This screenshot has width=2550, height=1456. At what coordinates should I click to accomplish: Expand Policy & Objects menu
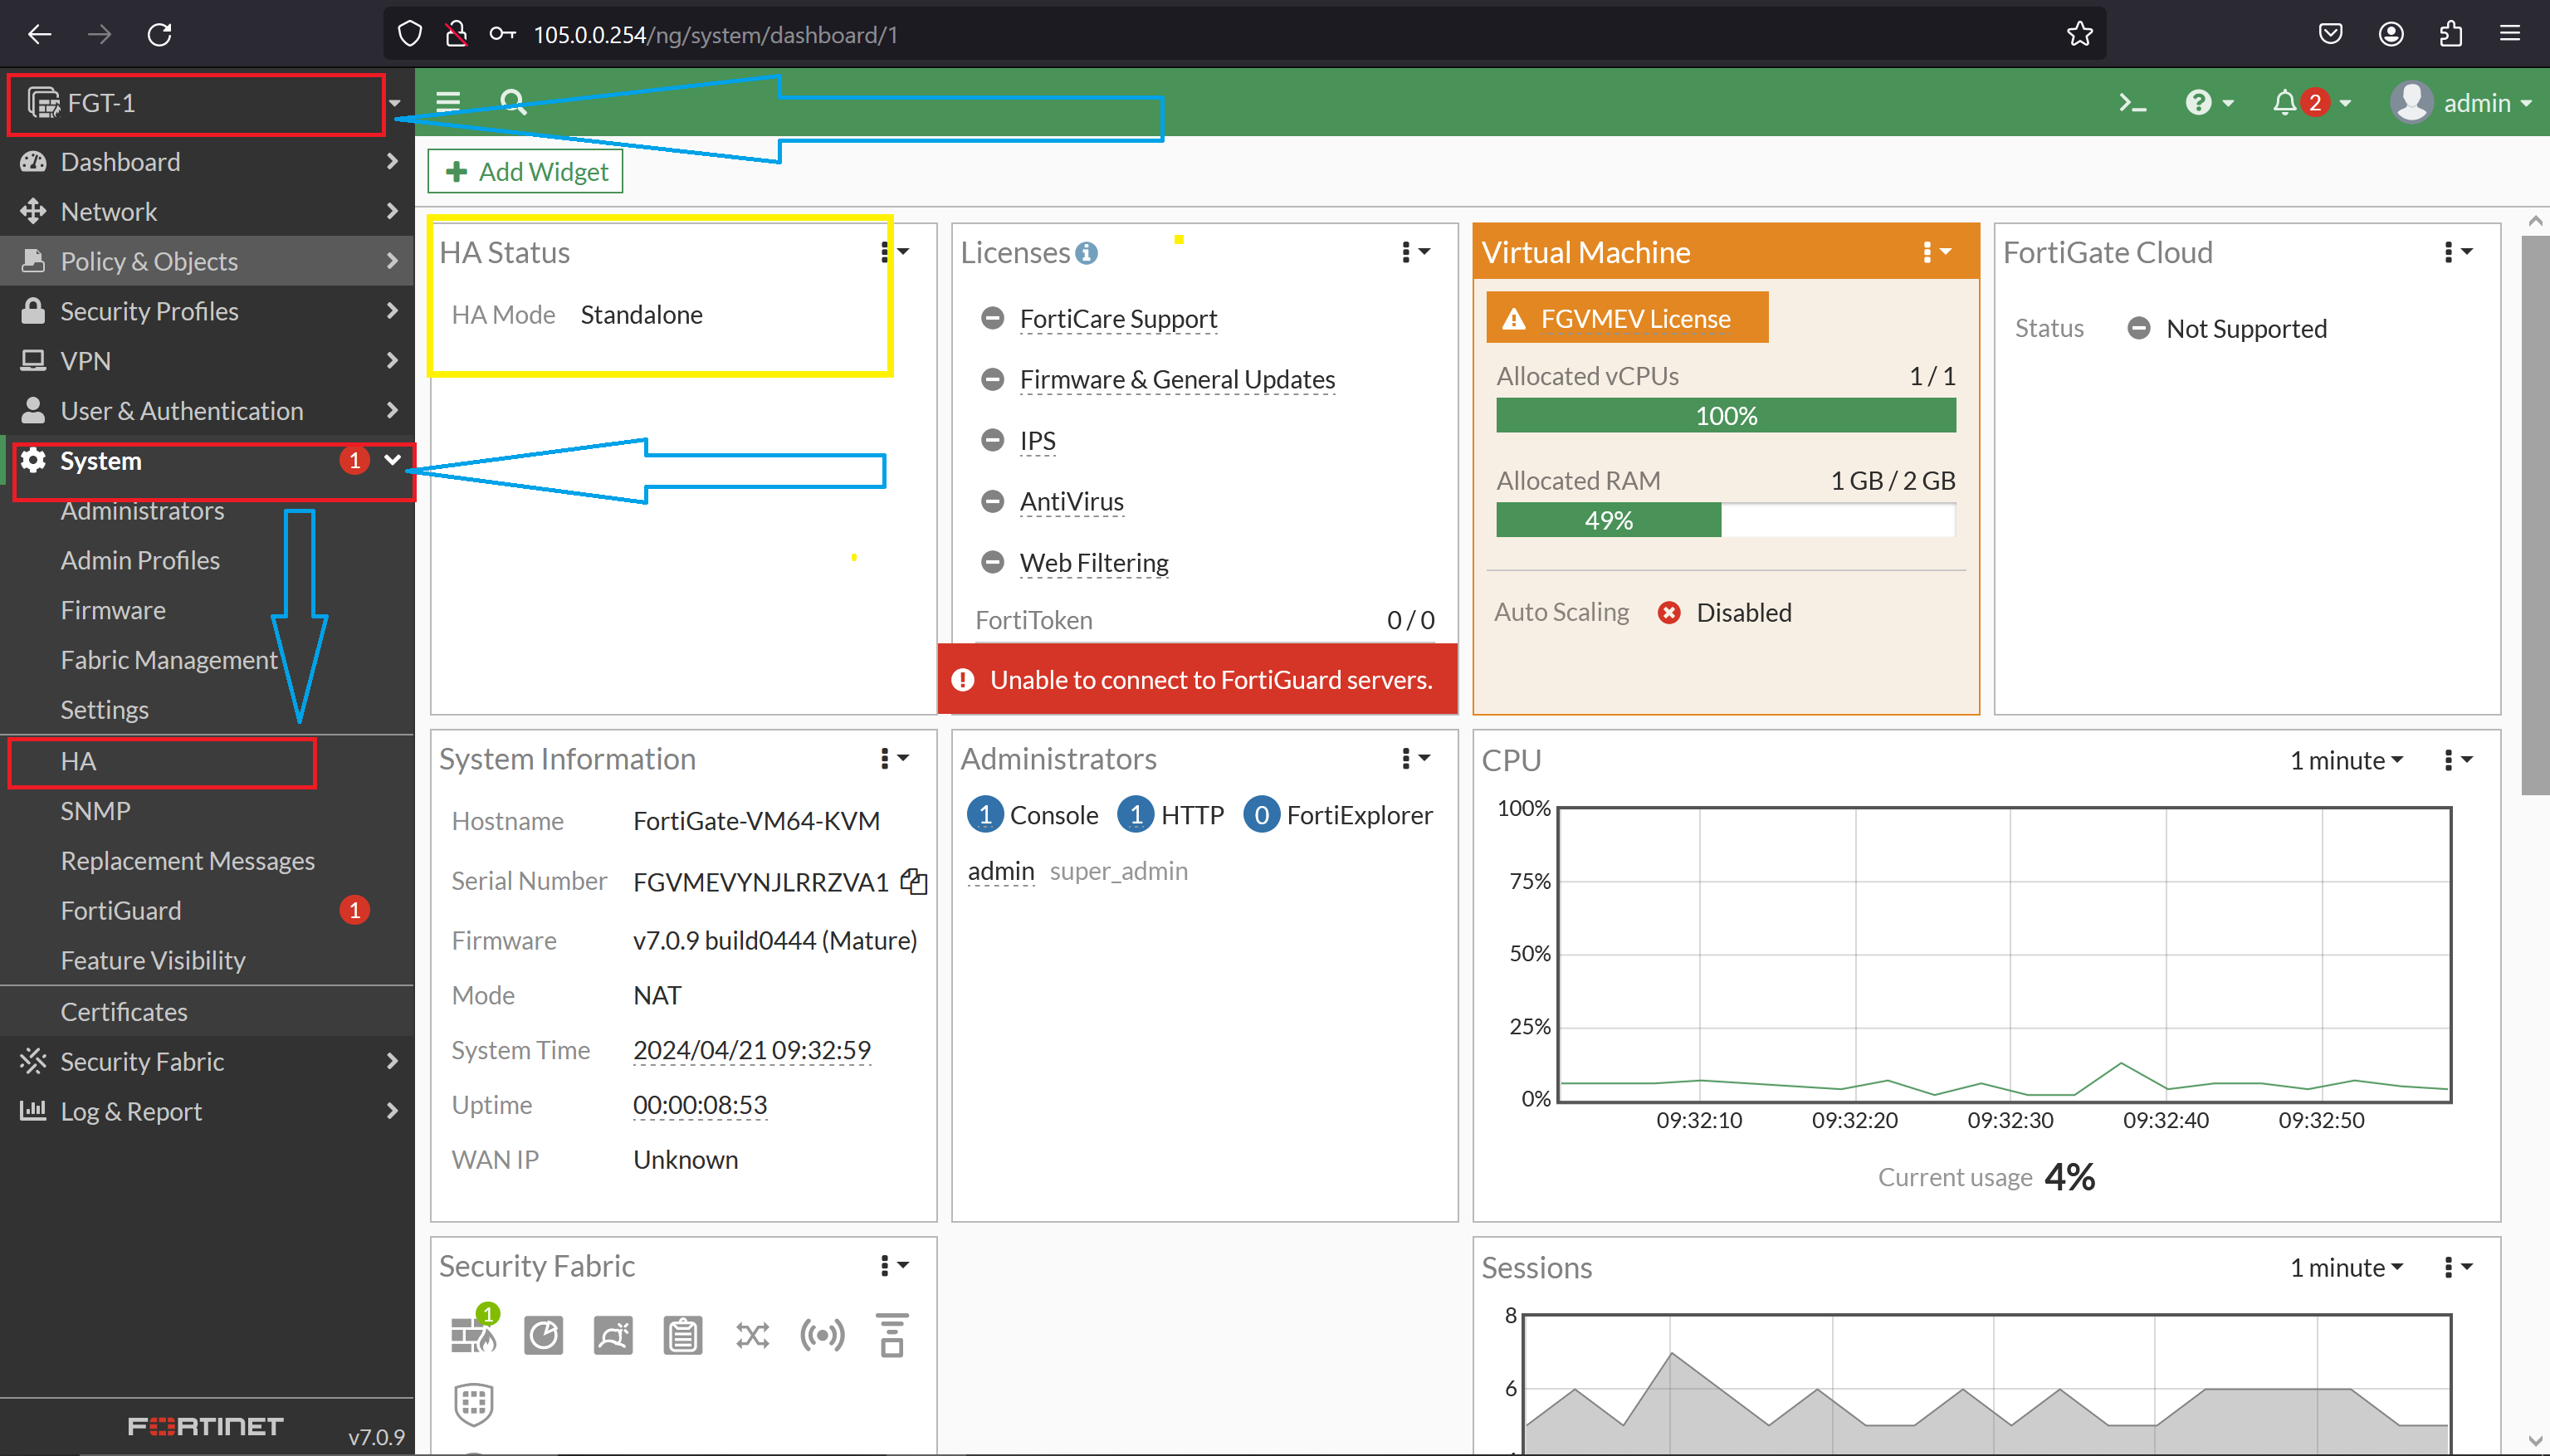207,261
